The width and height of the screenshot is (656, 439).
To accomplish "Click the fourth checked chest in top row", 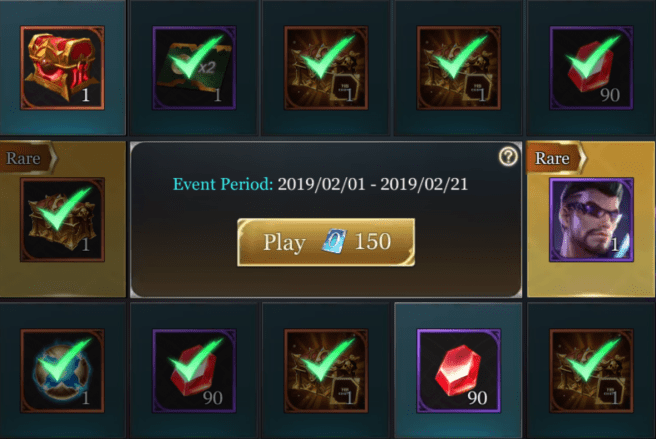I will tap(459, 68).
